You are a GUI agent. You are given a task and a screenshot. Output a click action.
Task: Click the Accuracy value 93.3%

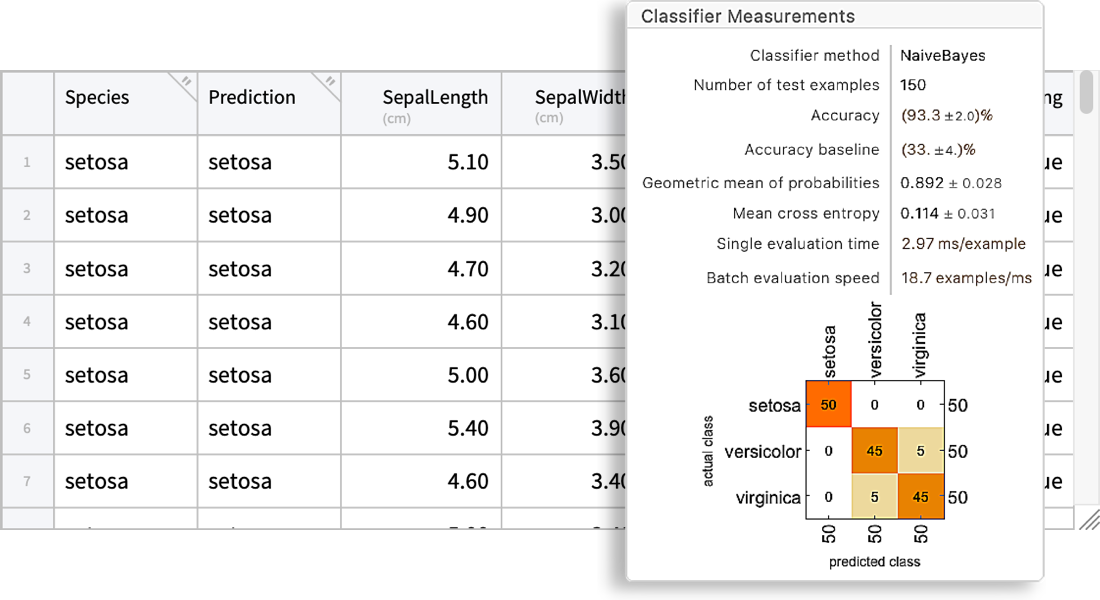(x=946, y=116)
